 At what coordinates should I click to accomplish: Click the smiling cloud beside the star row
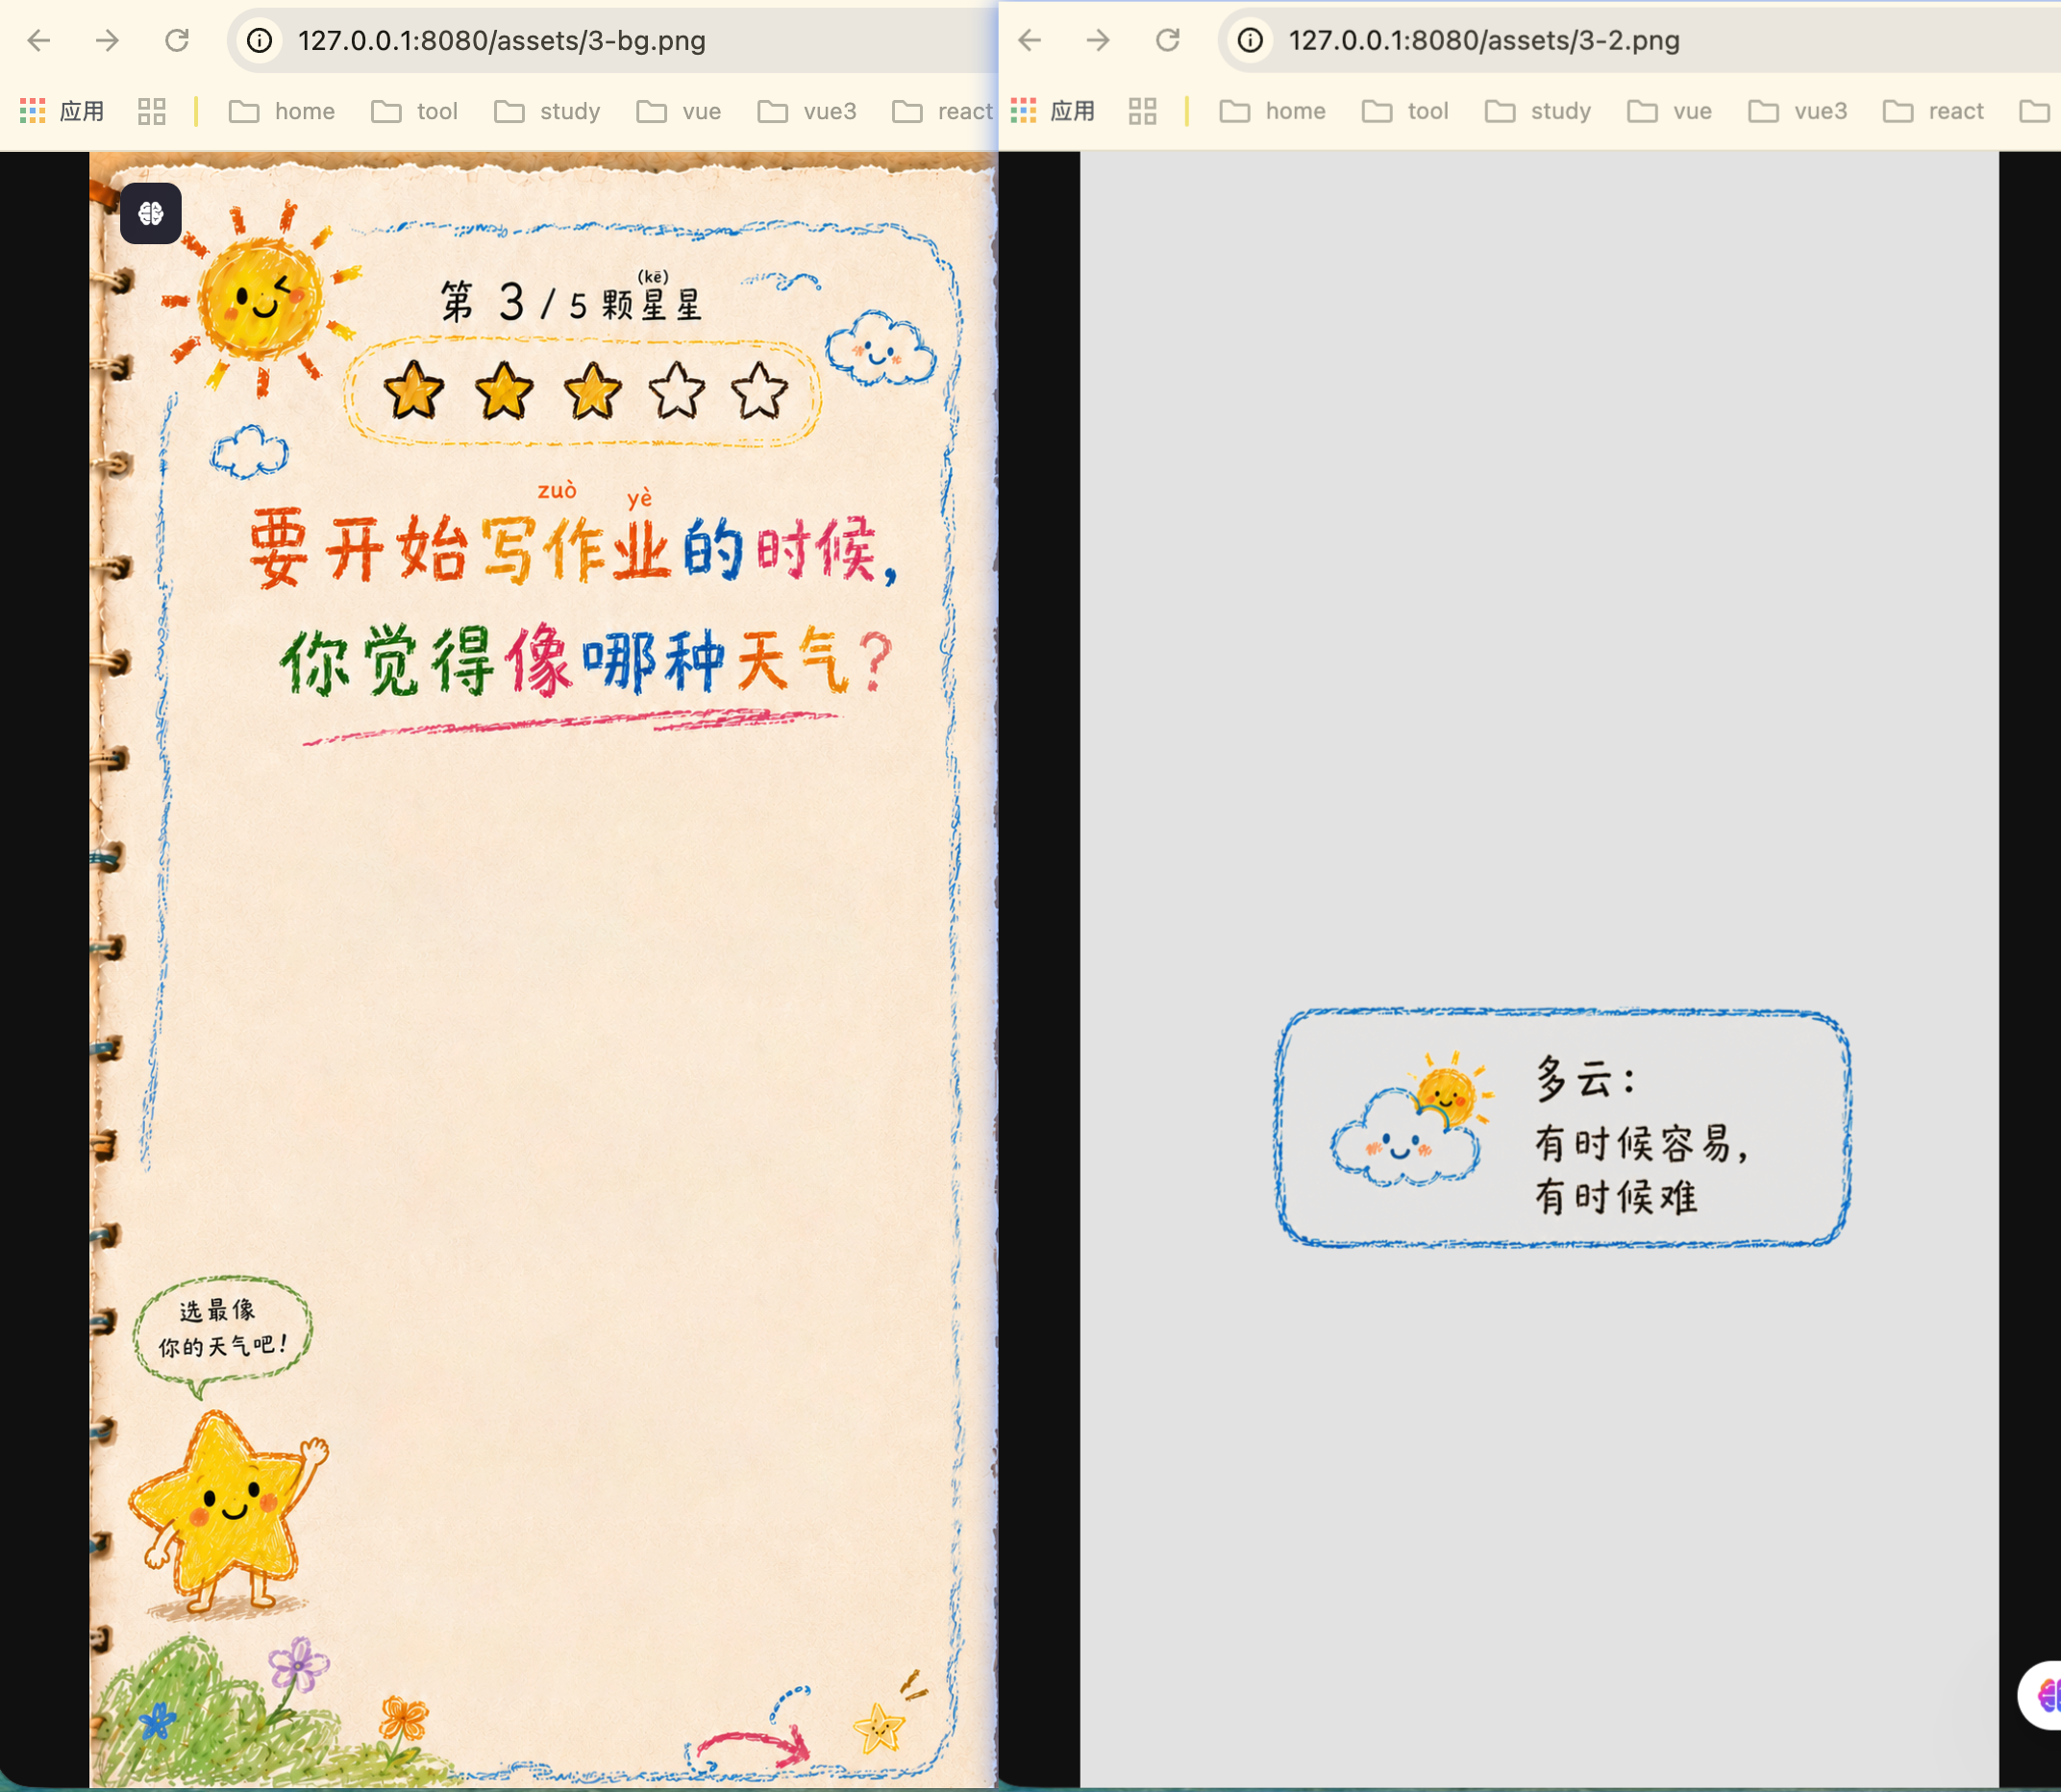click(x=880, y=348)
